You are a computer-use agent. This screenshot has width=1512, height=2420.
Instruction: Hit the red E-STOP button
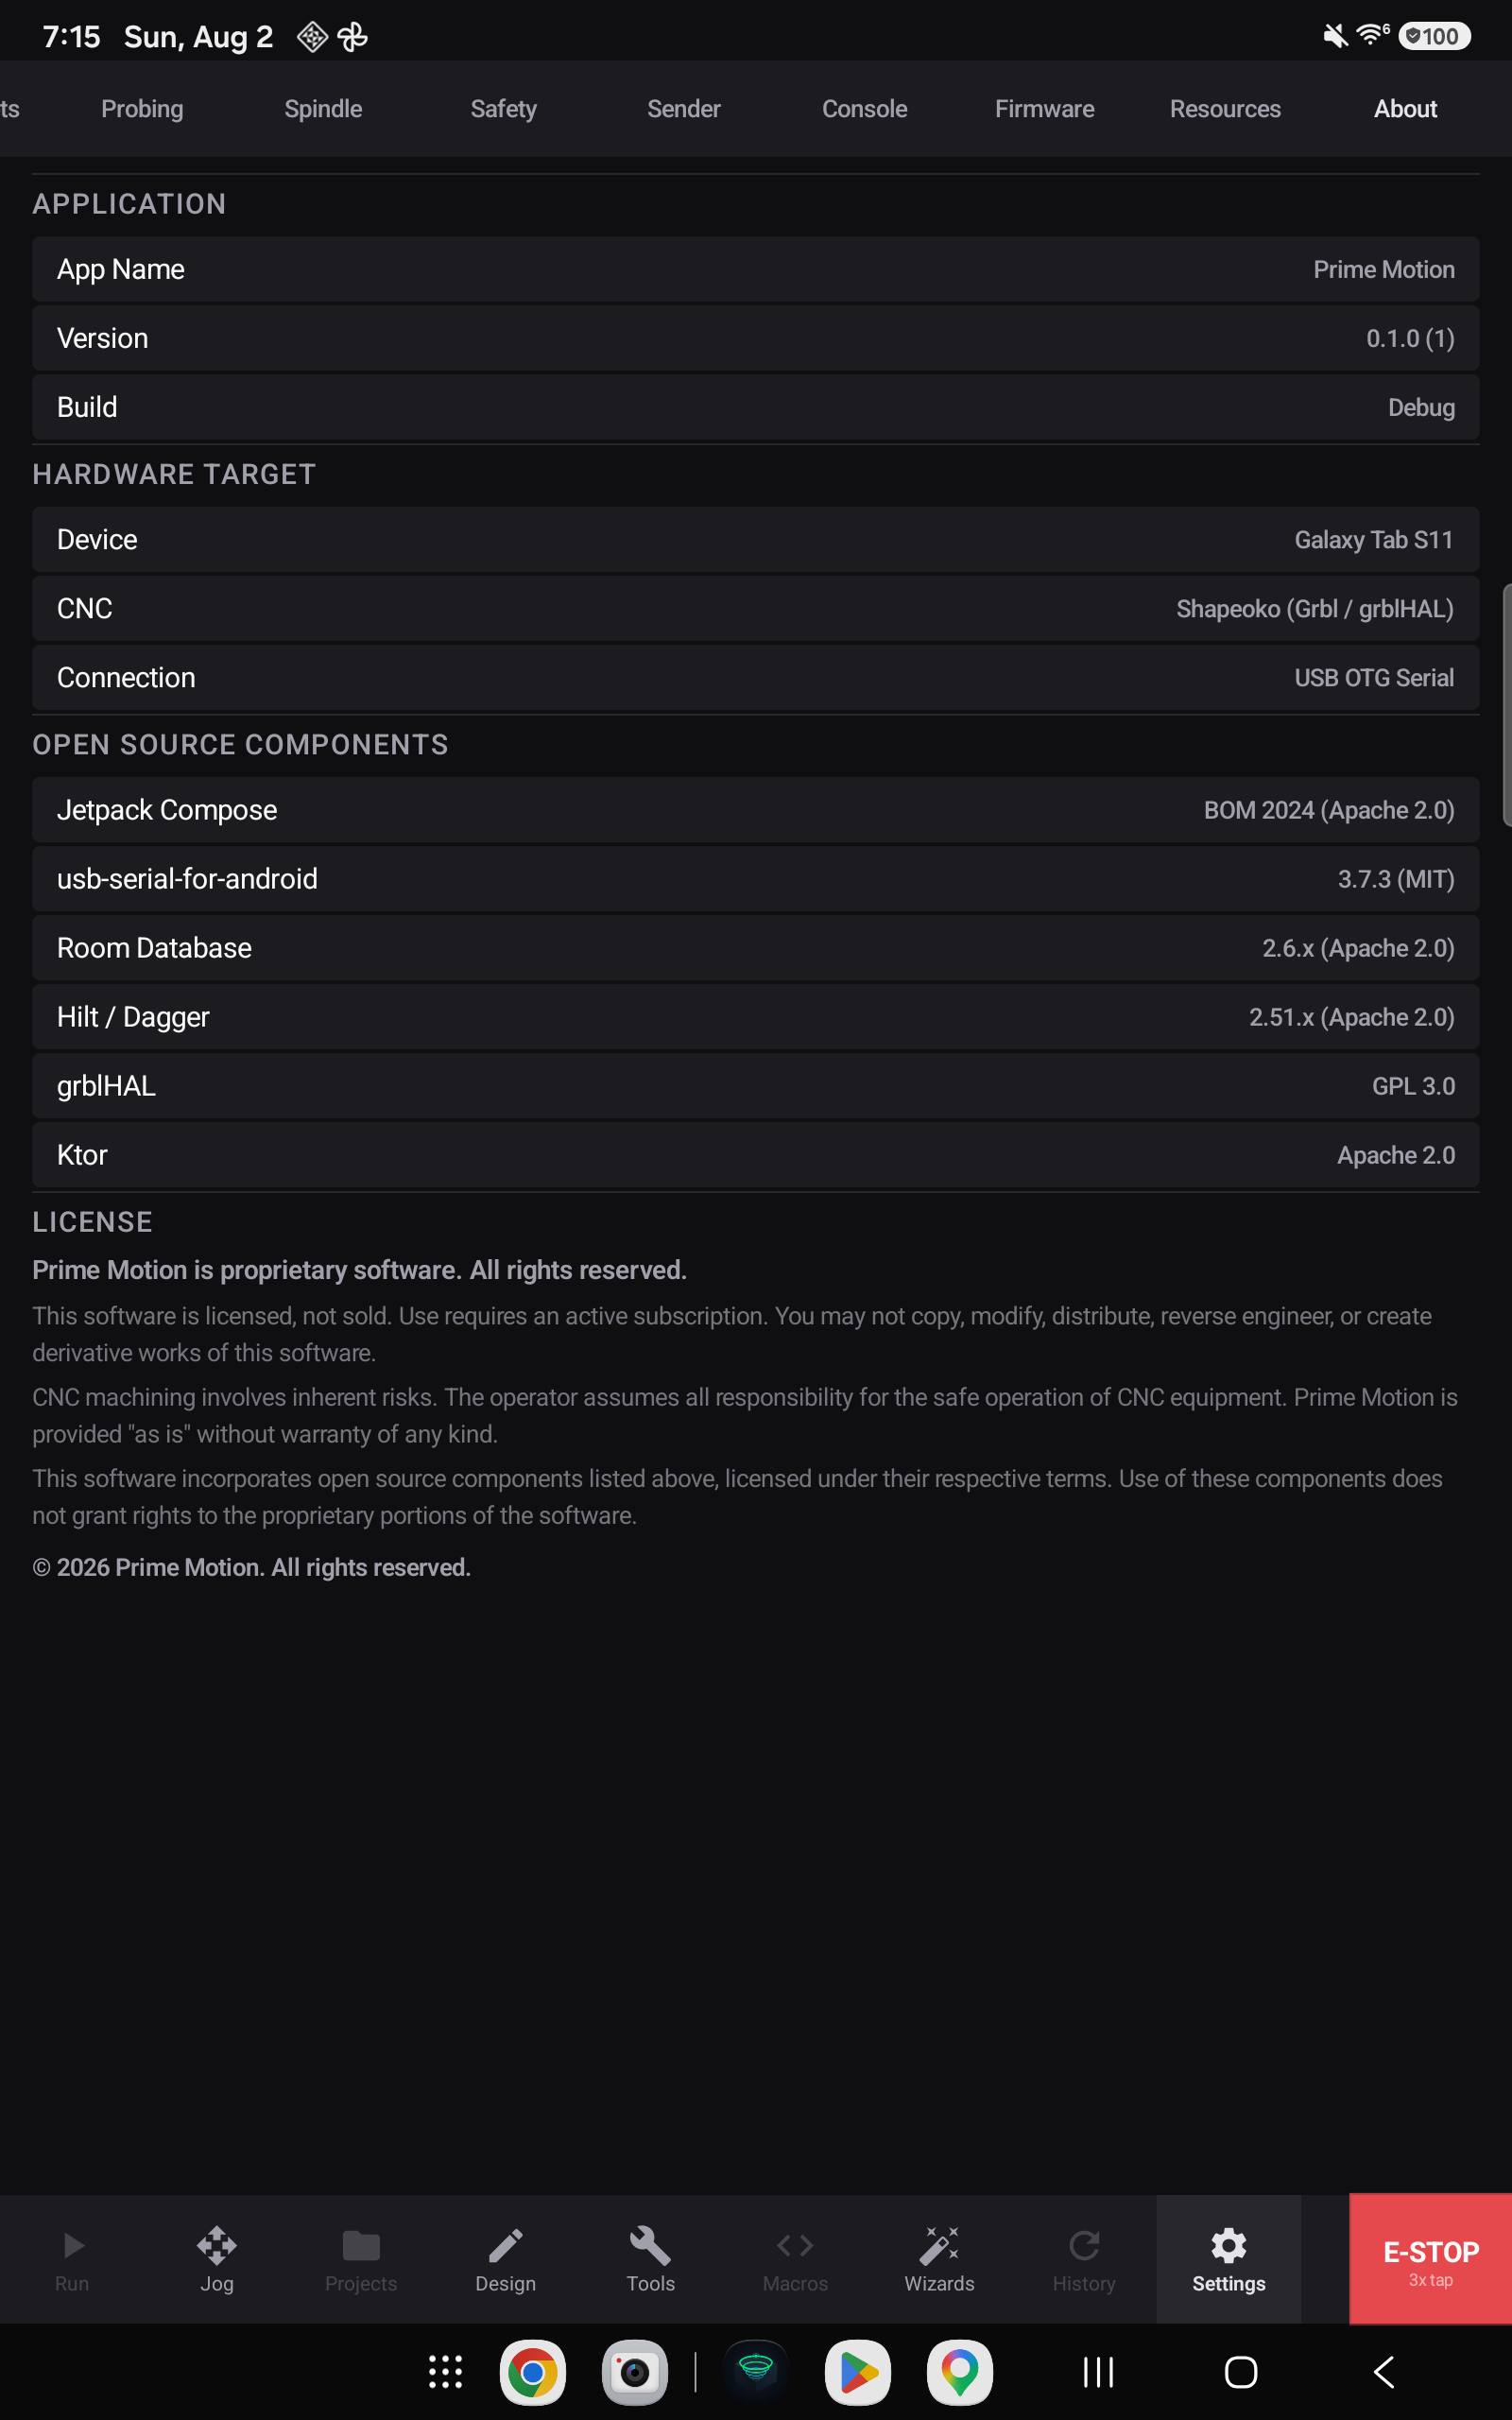[1430, 2258]
